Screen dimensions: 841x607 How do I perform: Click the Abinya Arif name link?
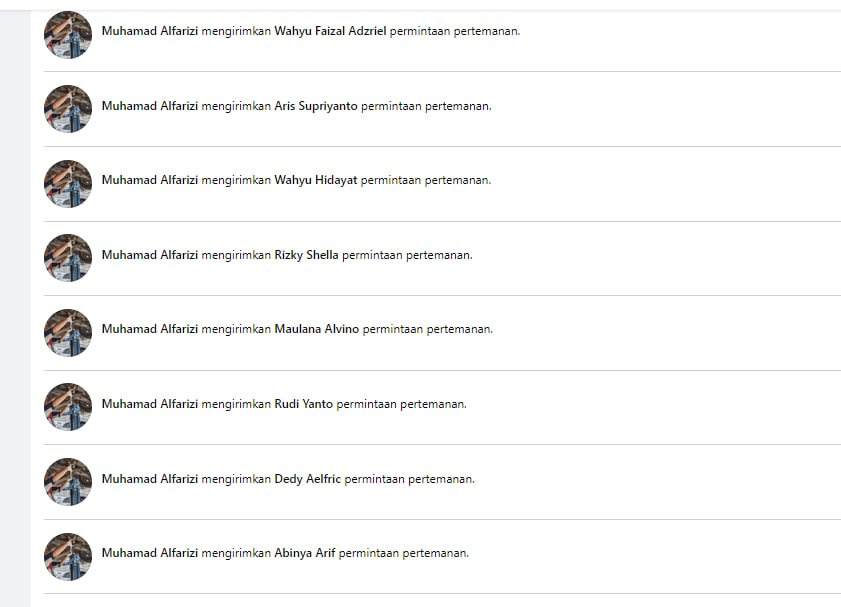pos(304,553)
